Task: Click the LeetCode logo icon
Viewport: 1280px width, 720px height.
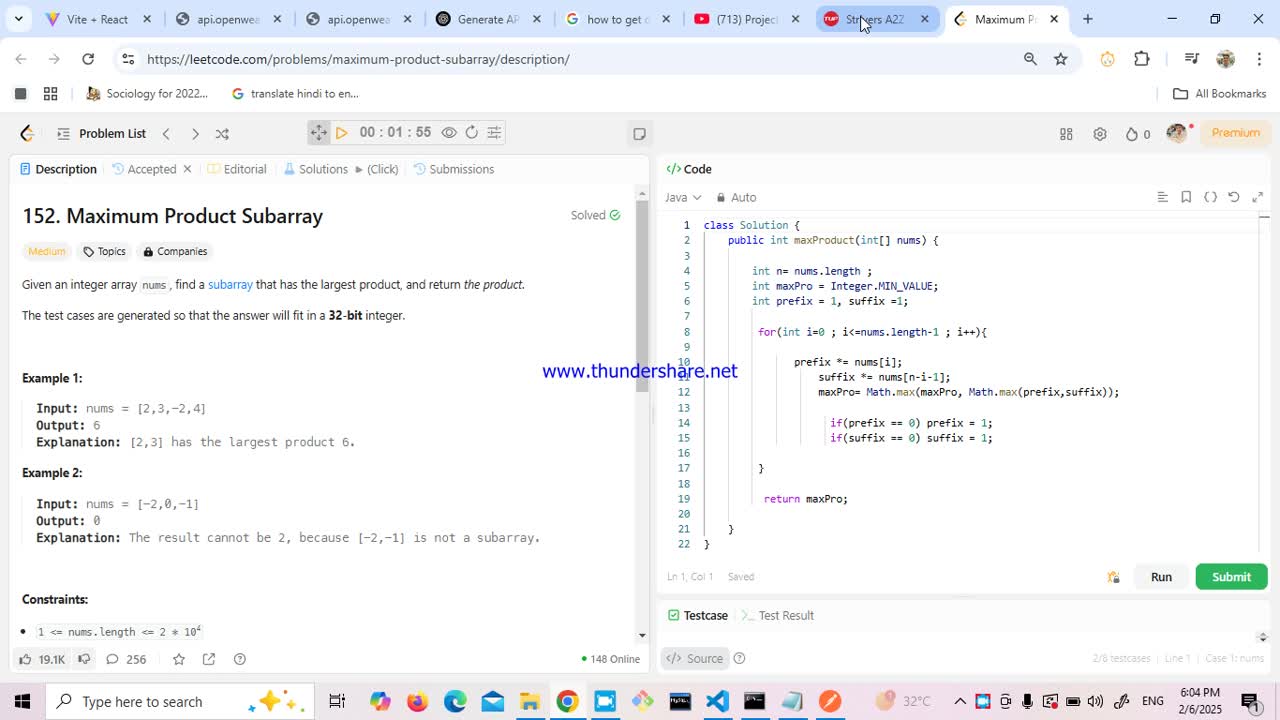Action: pyautogui.click(x=27, y=133)
